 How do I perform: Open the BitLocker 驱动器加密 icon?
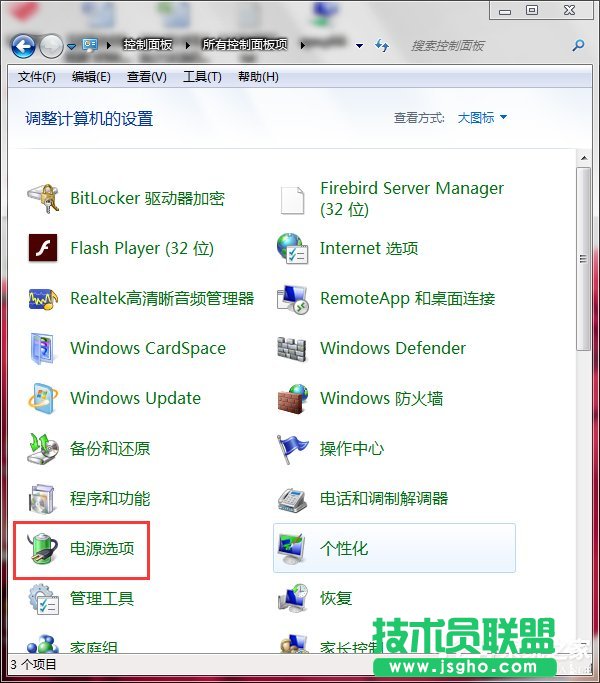tap(43, 198)
